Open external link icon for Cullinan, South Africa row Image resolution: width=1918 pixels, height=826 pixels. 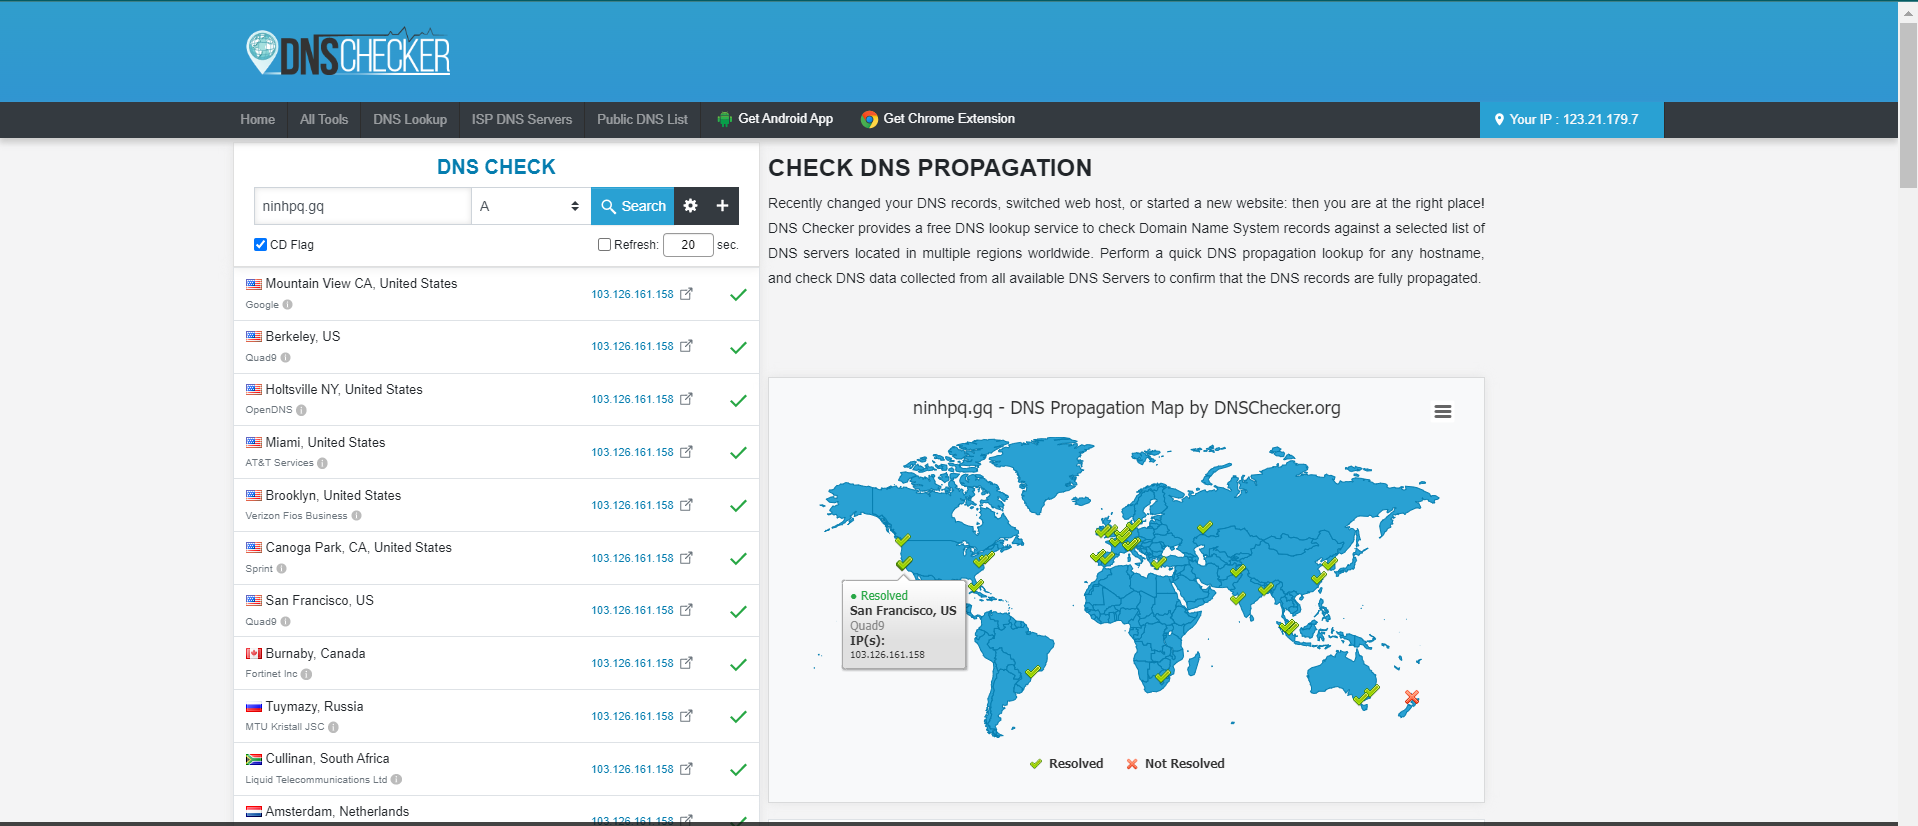[x=686, y=769]
